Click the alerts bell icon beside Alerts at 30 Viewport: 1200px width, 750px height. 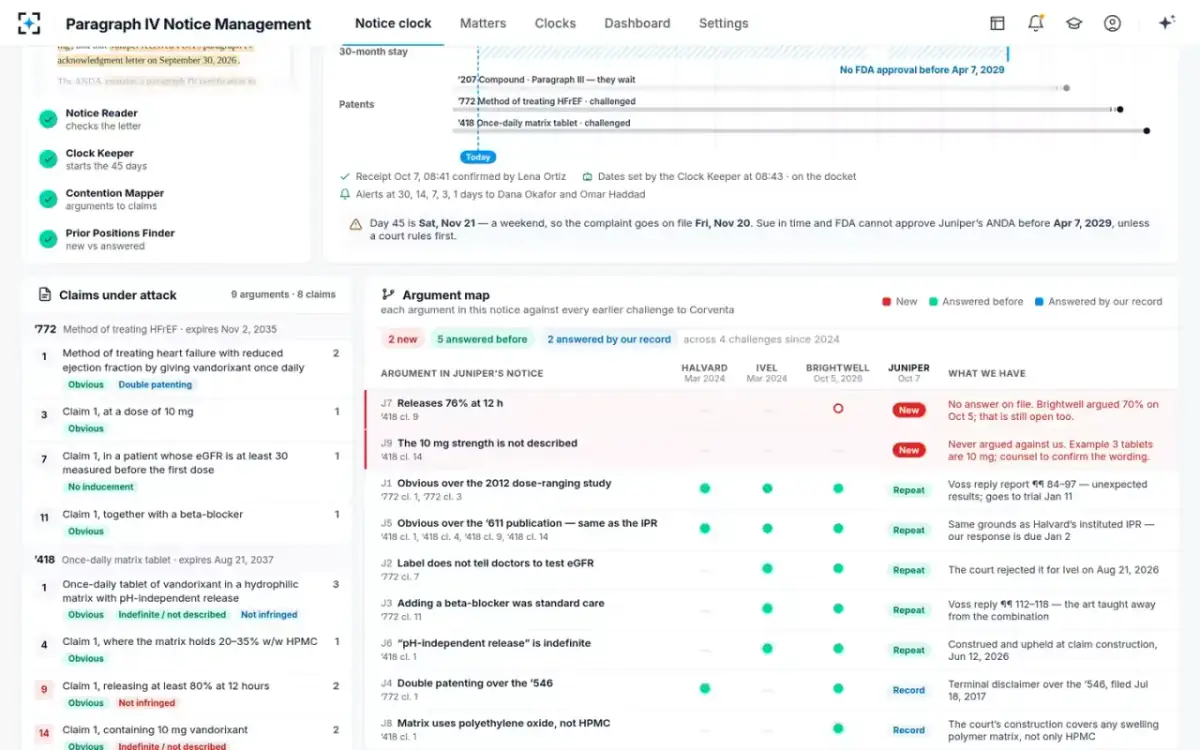coord(346,194)
